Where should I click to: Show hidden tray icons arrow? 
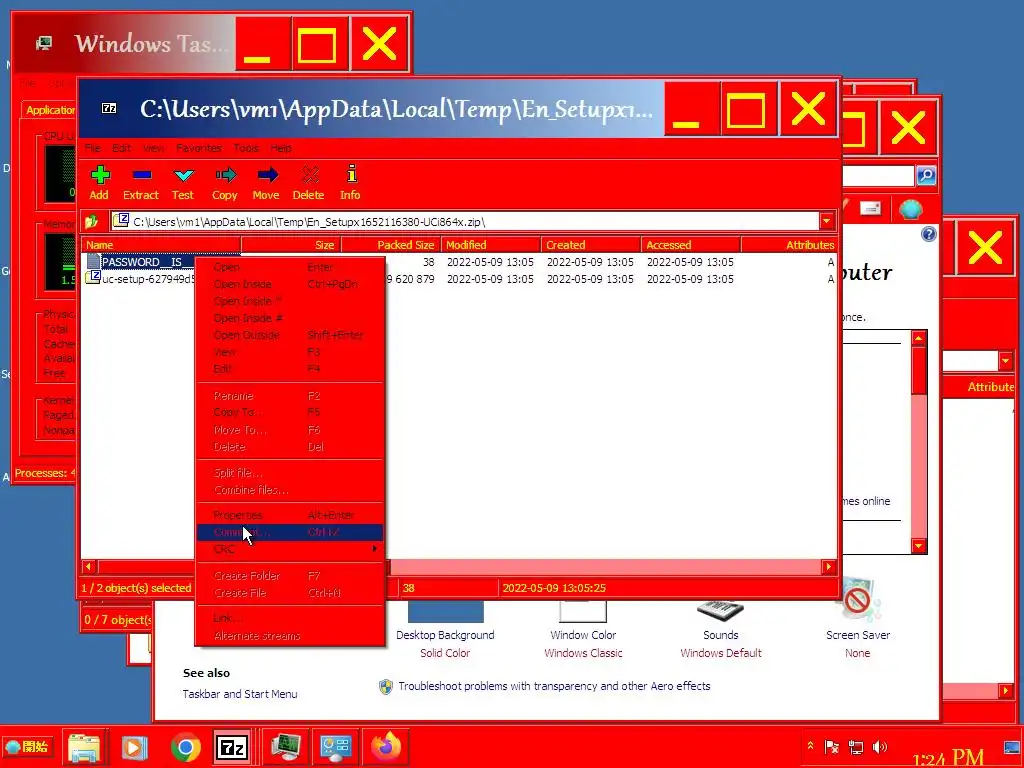[x=810, y=745]
